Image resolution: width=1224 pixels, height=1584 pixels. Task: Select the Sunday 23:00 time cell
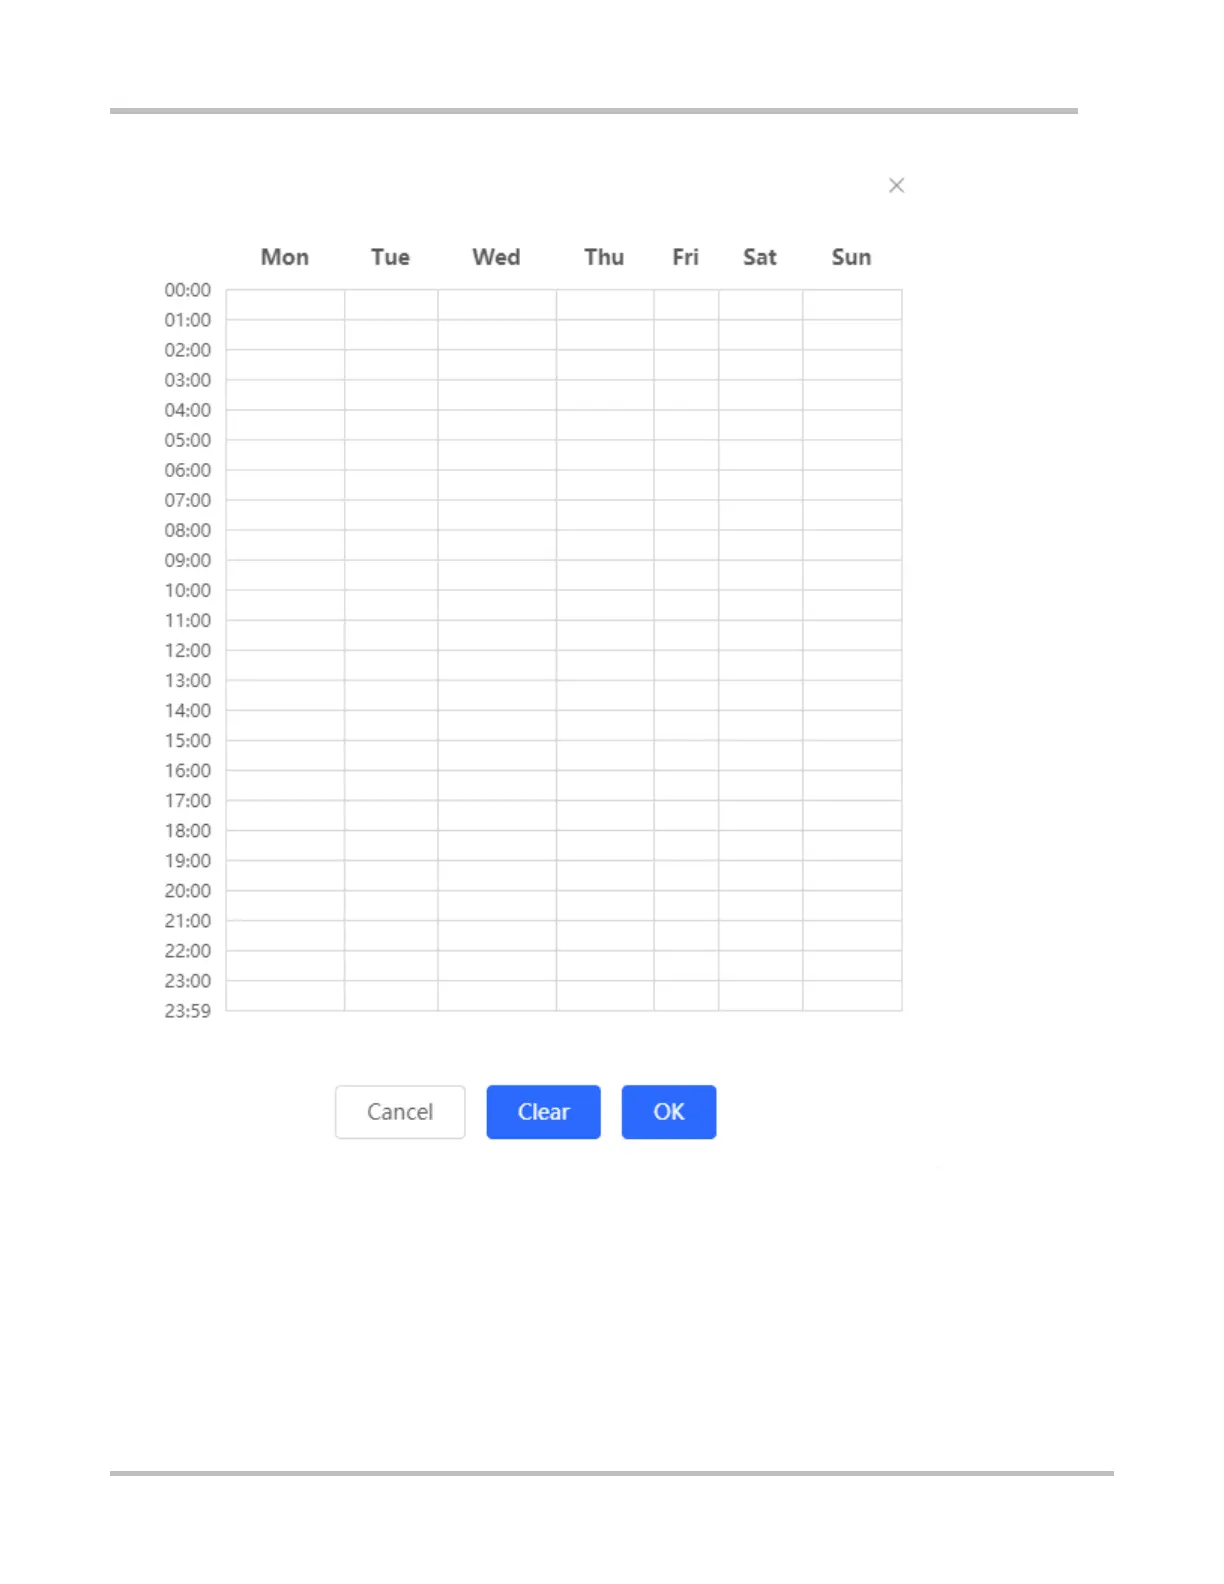852,996
